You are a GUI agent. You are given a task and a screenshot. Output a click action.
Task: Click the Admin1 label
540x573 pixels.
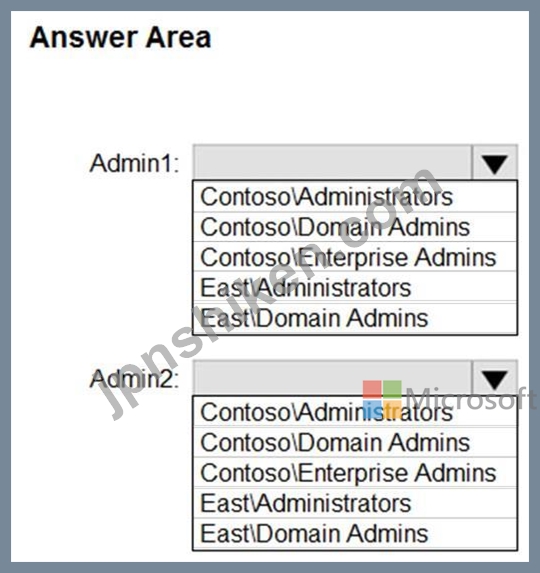pyautogui.click(x=134, y=163)
